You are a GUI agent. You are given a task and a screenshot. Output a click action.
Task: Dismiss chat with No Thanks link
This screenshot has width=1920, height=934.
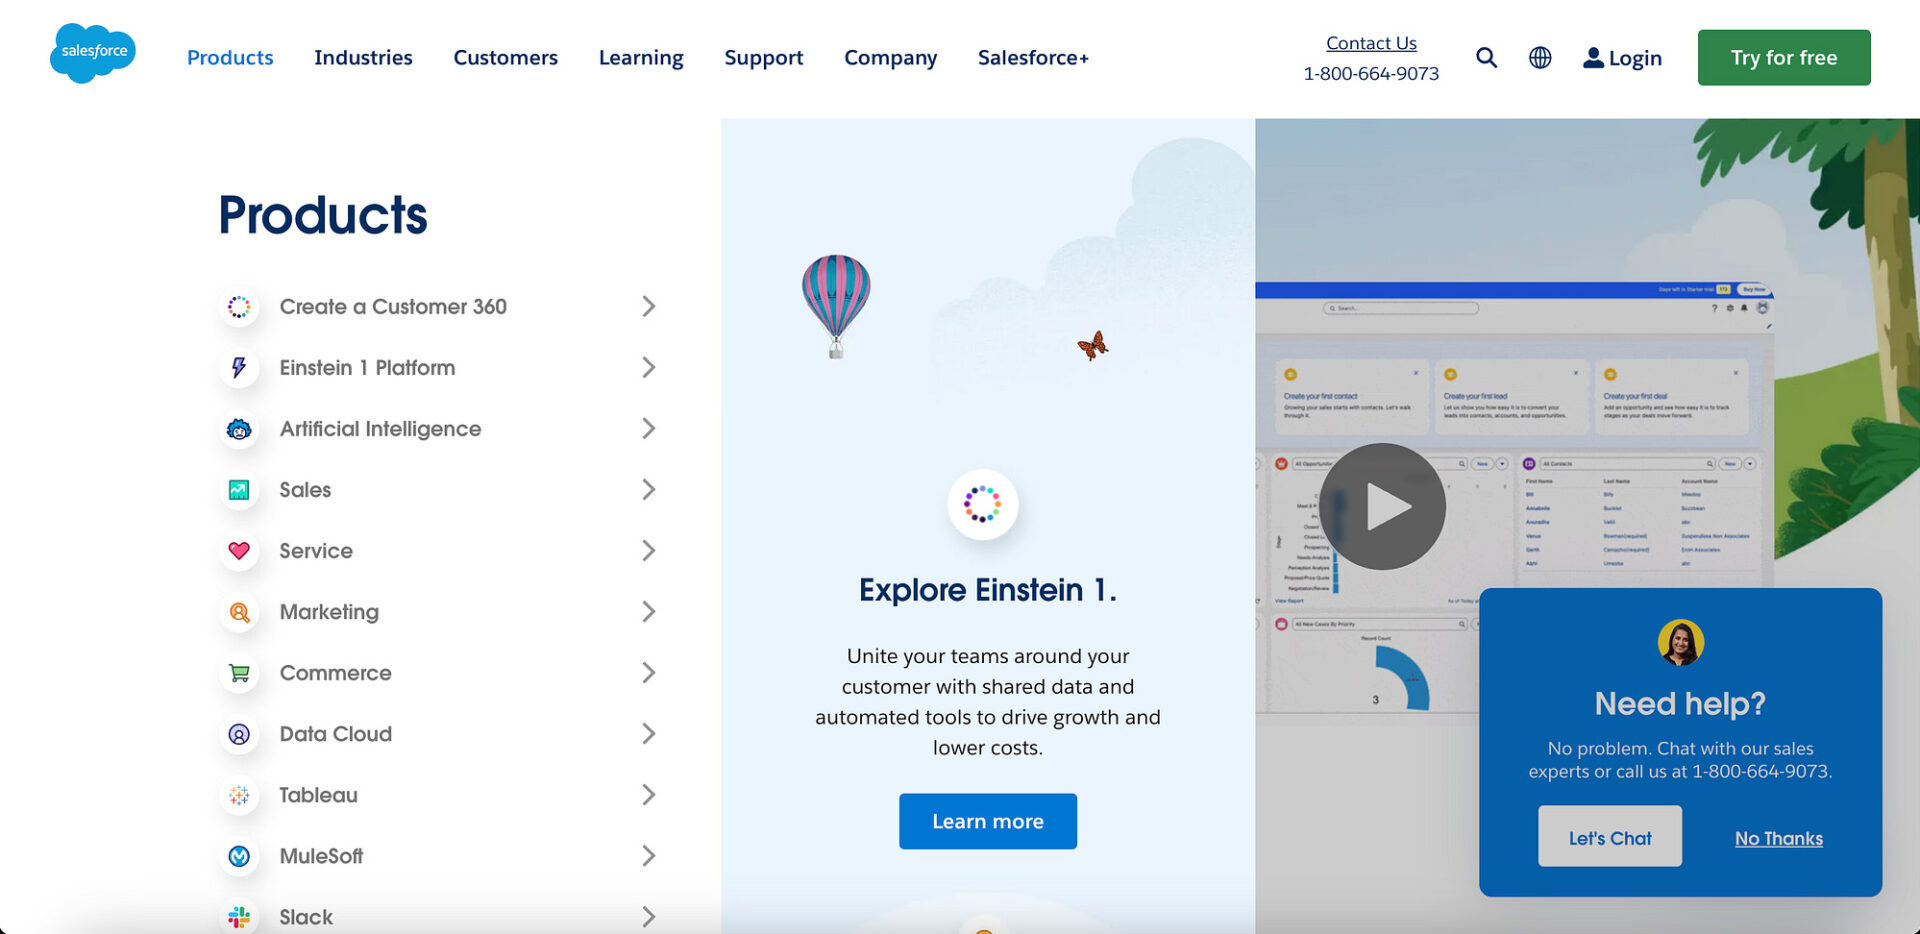click(1778, 839)
